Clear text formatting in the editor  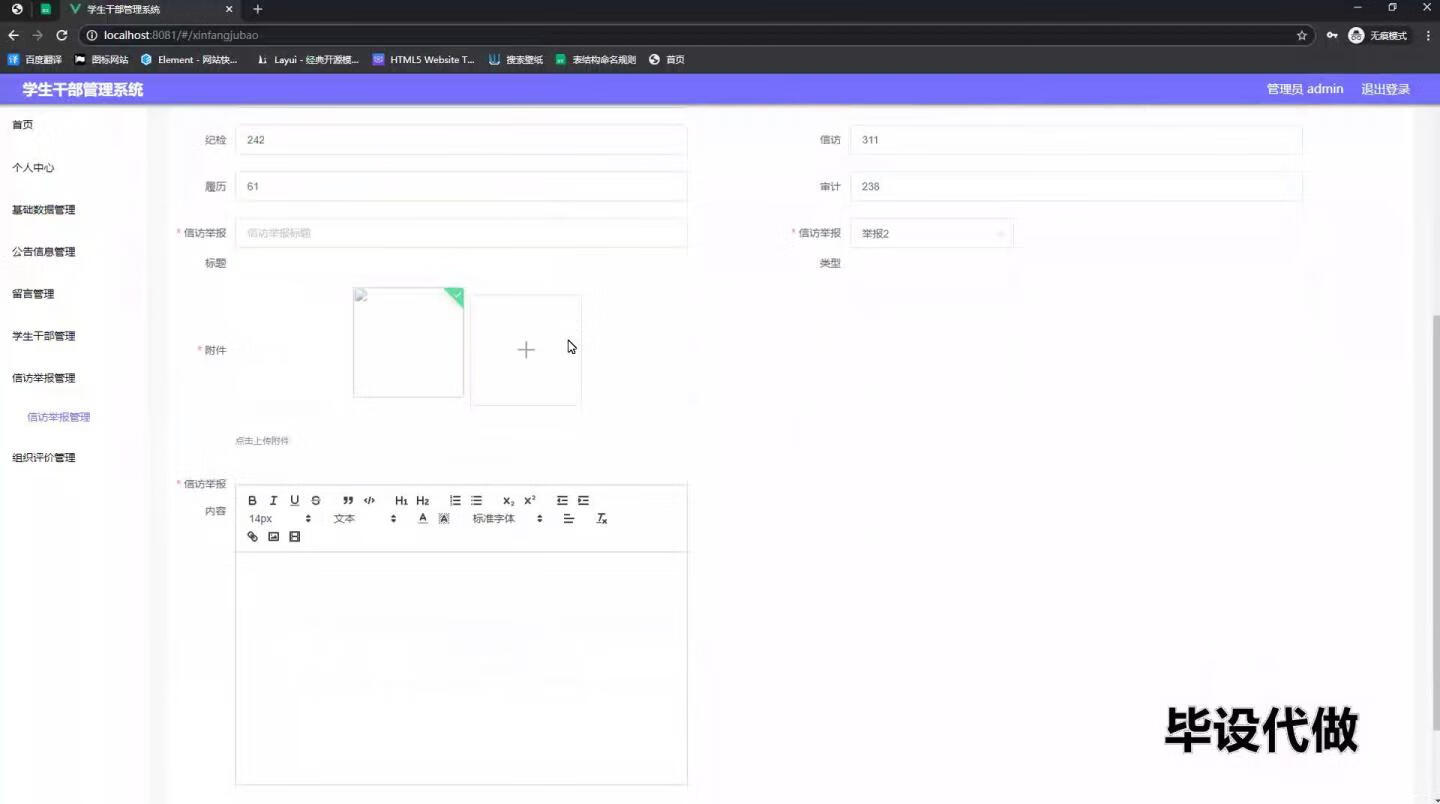[x=601, y=518]
